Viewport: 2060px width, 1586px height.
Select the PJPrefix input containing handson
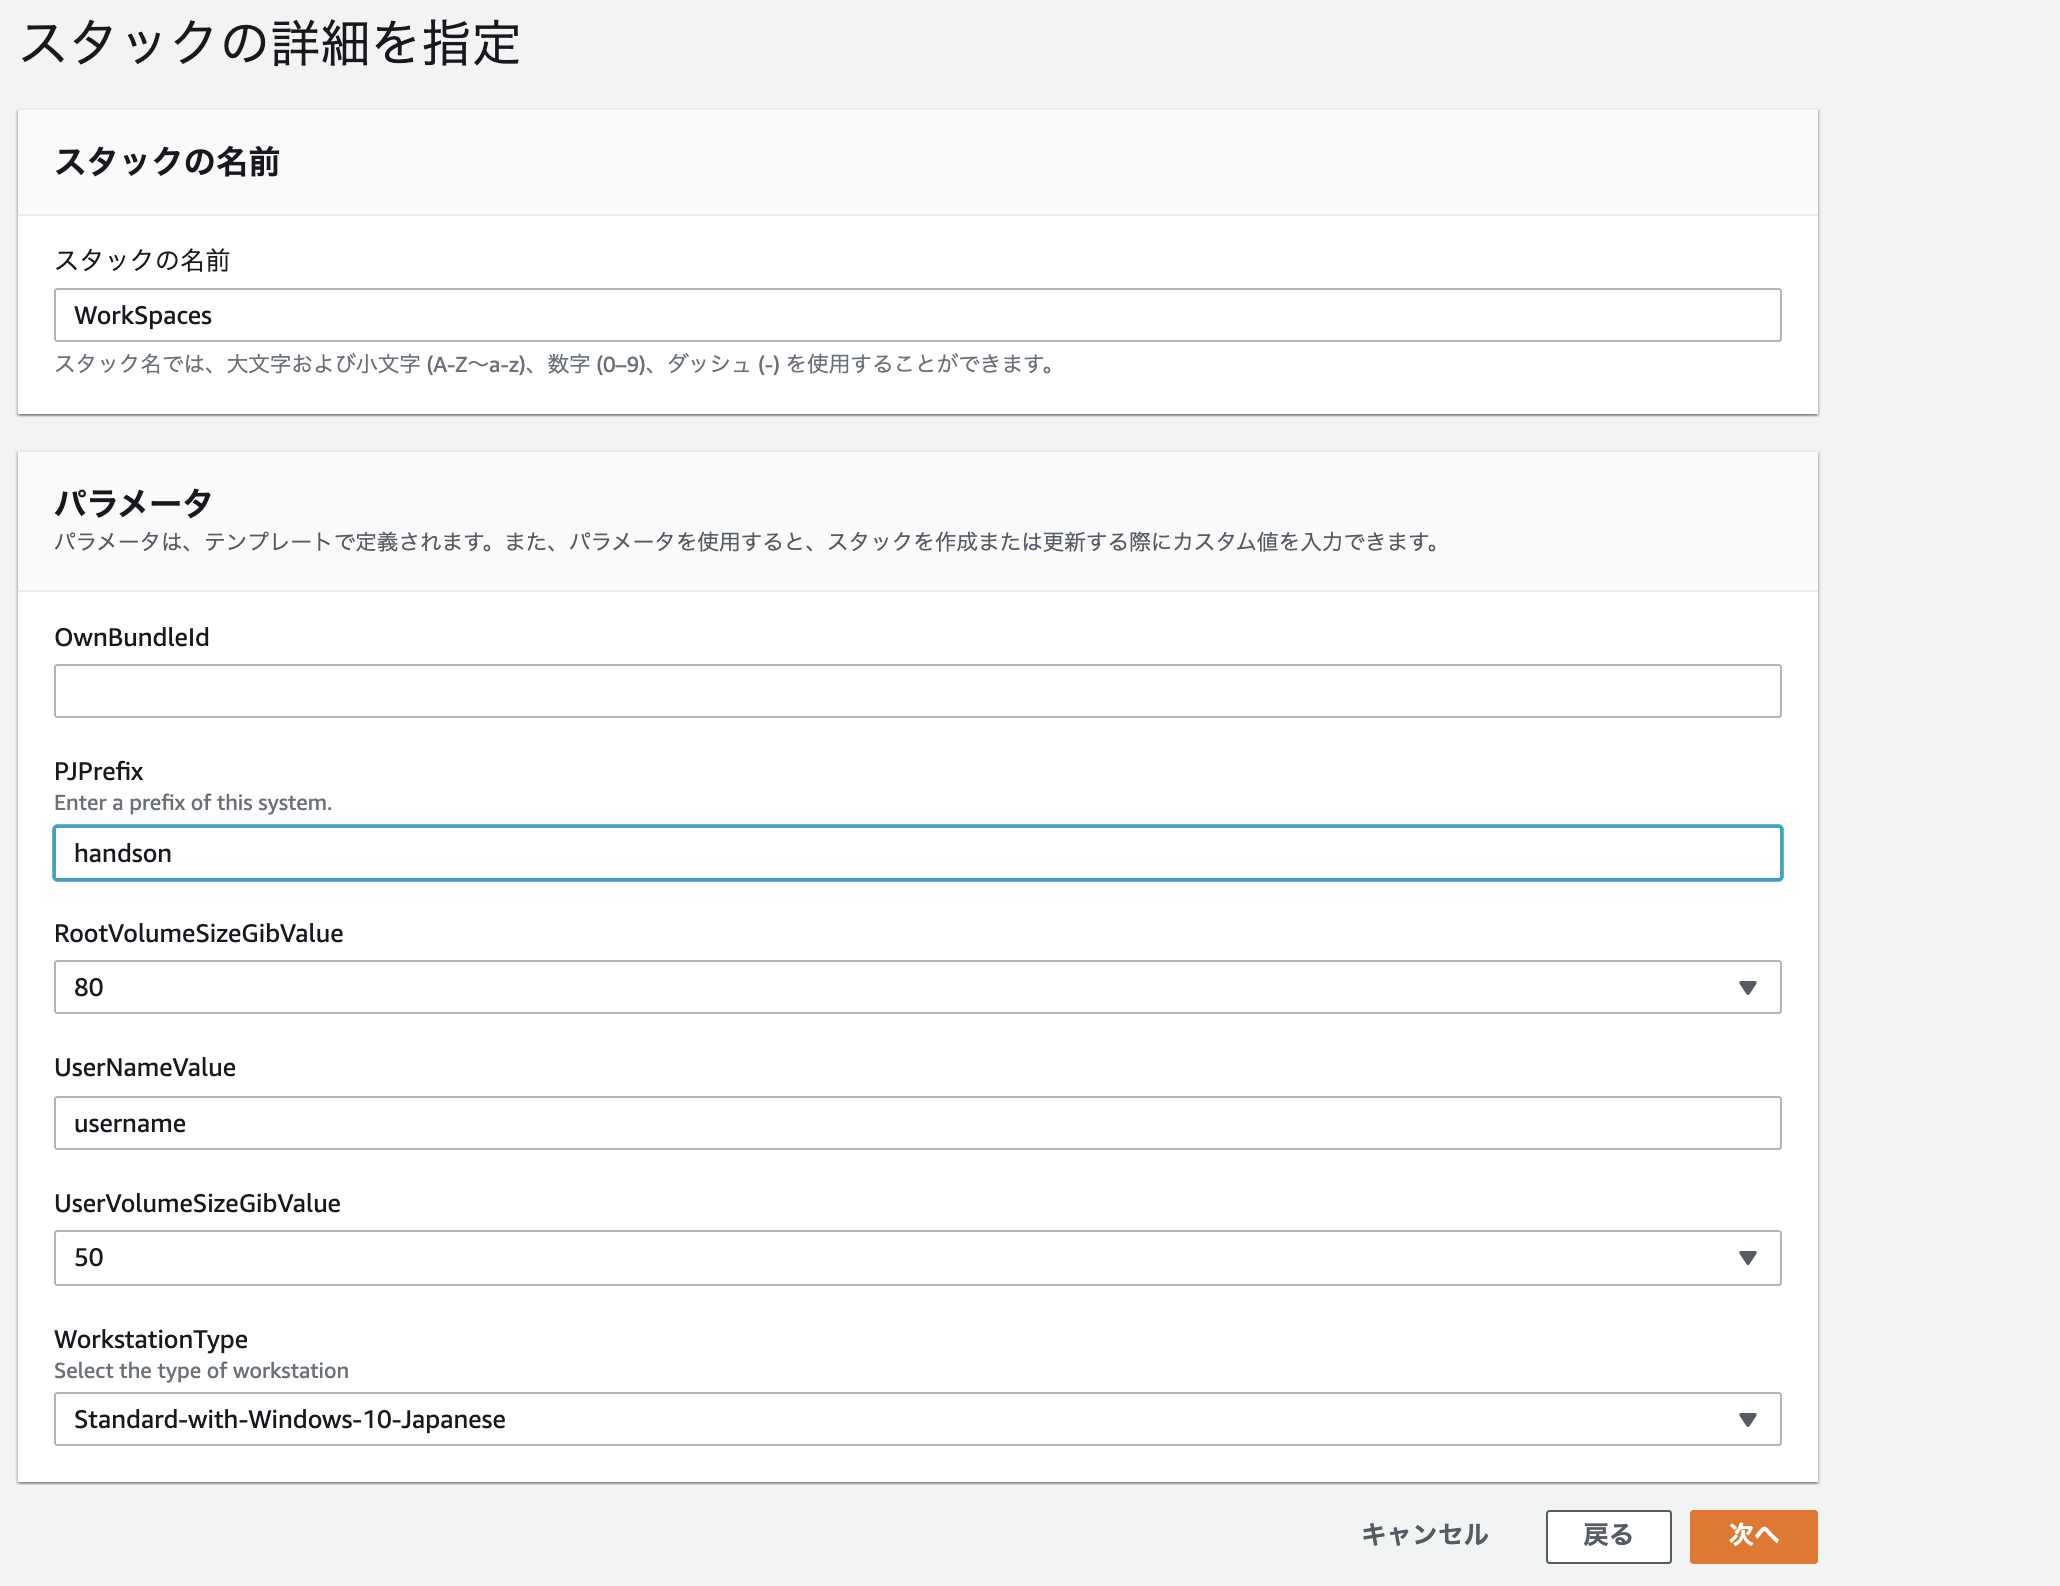(x=916, y=853)
